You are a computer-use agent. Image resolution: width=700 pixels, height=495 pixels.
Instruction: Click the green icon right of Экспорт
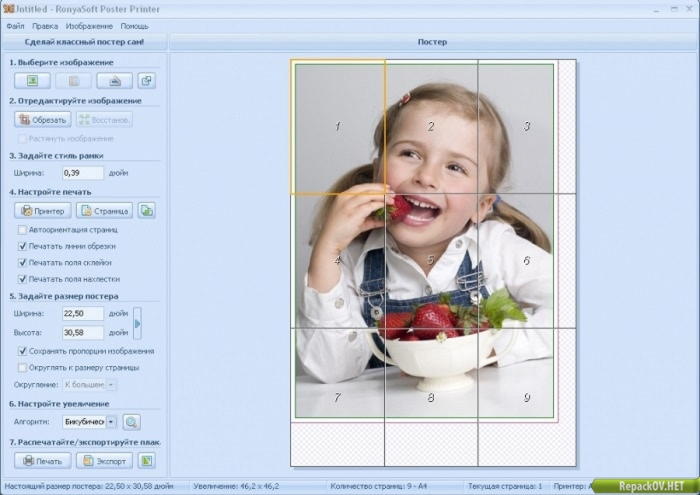point(146,460)
